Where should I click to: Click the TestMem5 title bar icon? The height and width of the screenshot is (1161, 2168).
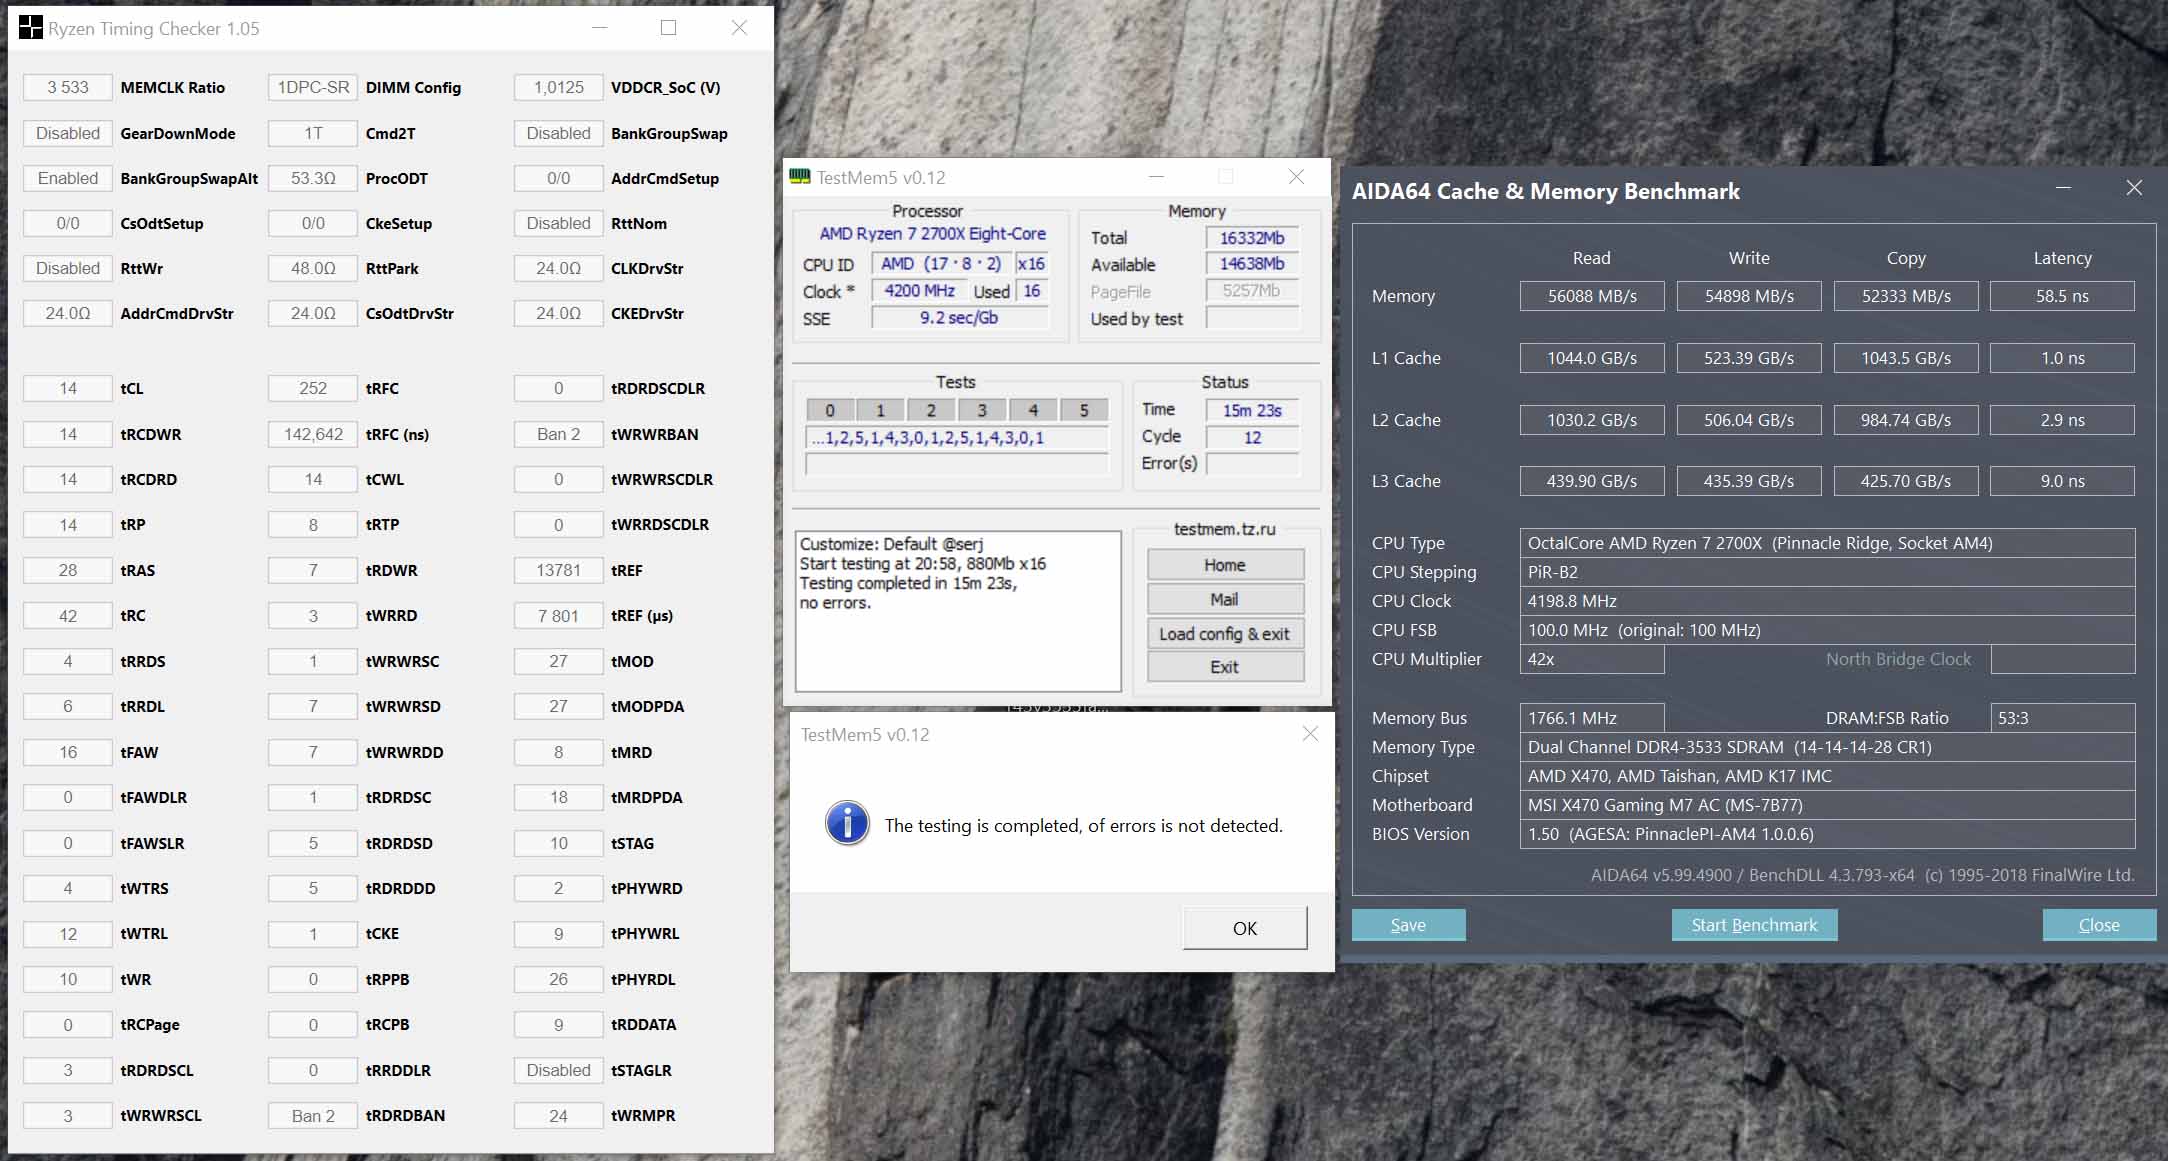[800, 177]
